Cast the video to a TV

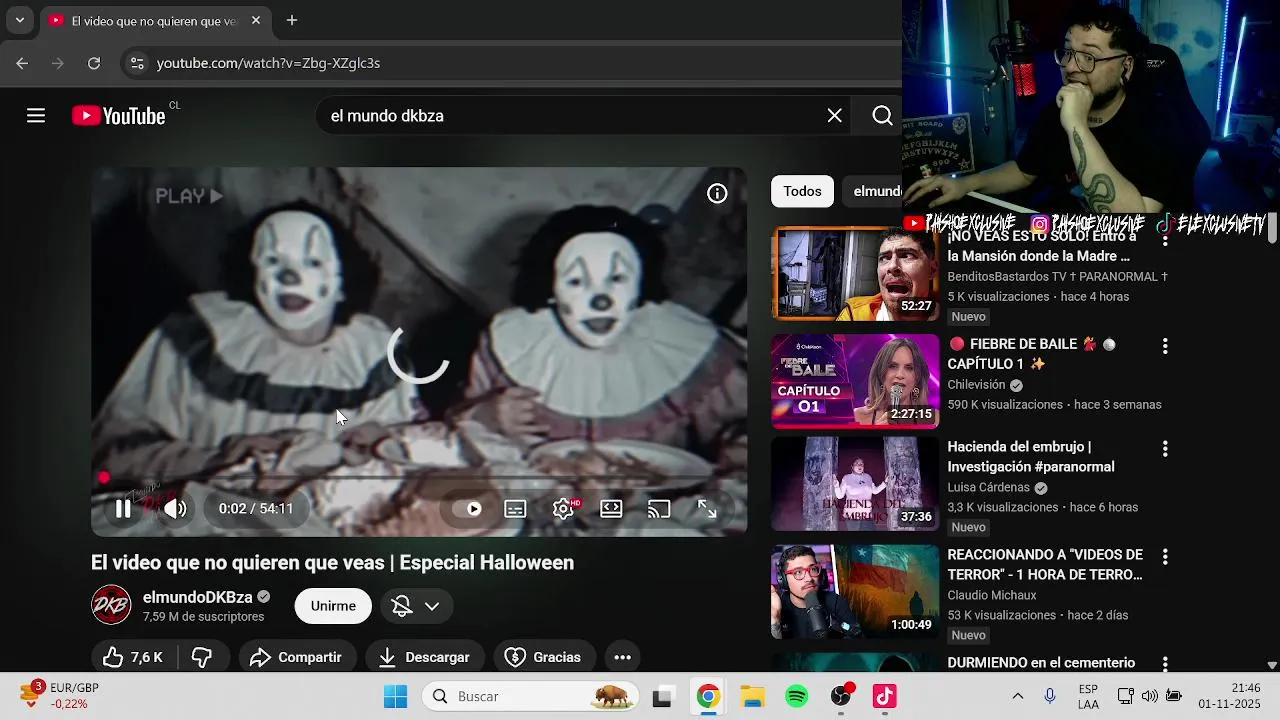tap(659, 509)
